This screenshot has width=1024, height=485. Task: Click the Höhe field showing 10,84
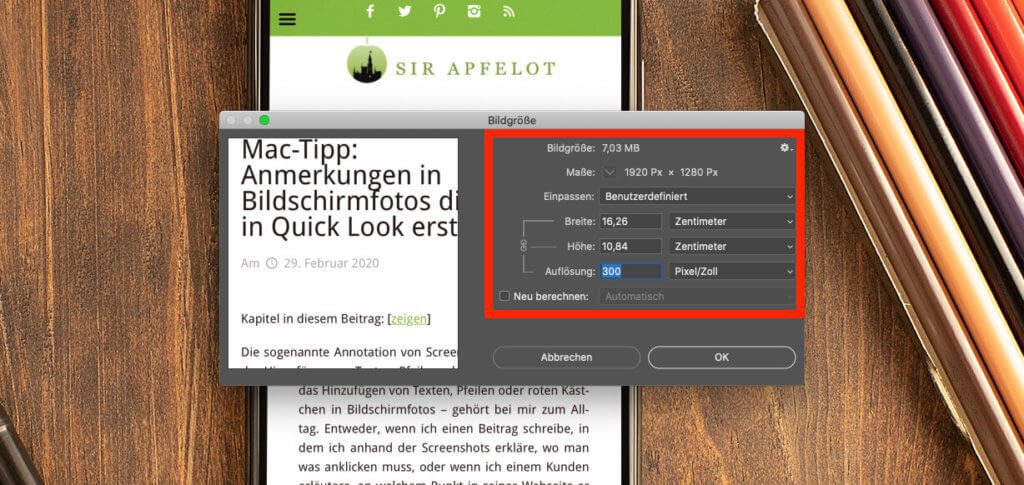pos(631,246)
